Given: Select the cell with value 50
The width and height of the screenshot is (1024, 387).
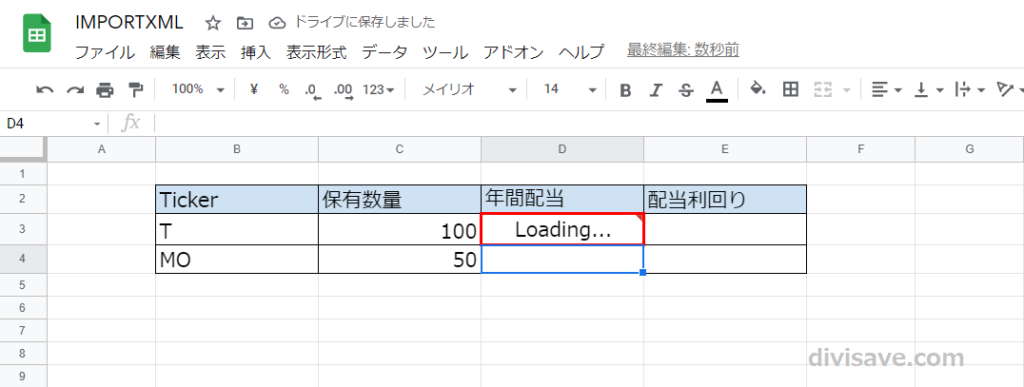Looking at the screenshot, I should 400,260.
